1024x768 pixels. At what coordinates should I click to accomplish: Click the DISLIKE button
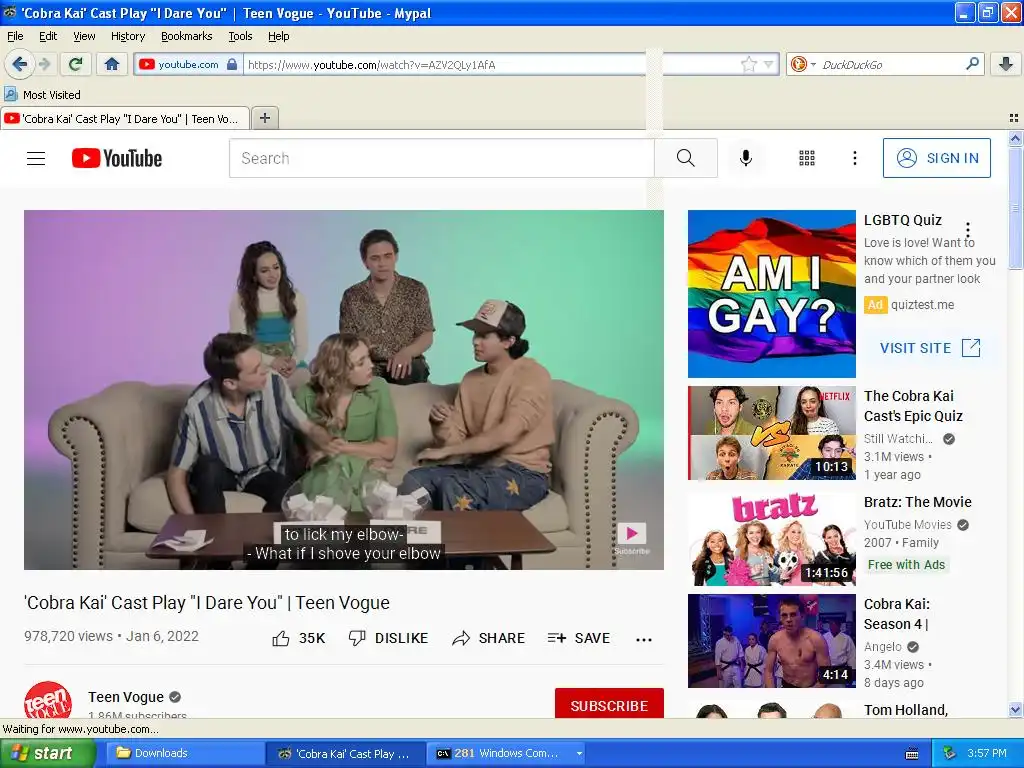[x=389, y=638]
